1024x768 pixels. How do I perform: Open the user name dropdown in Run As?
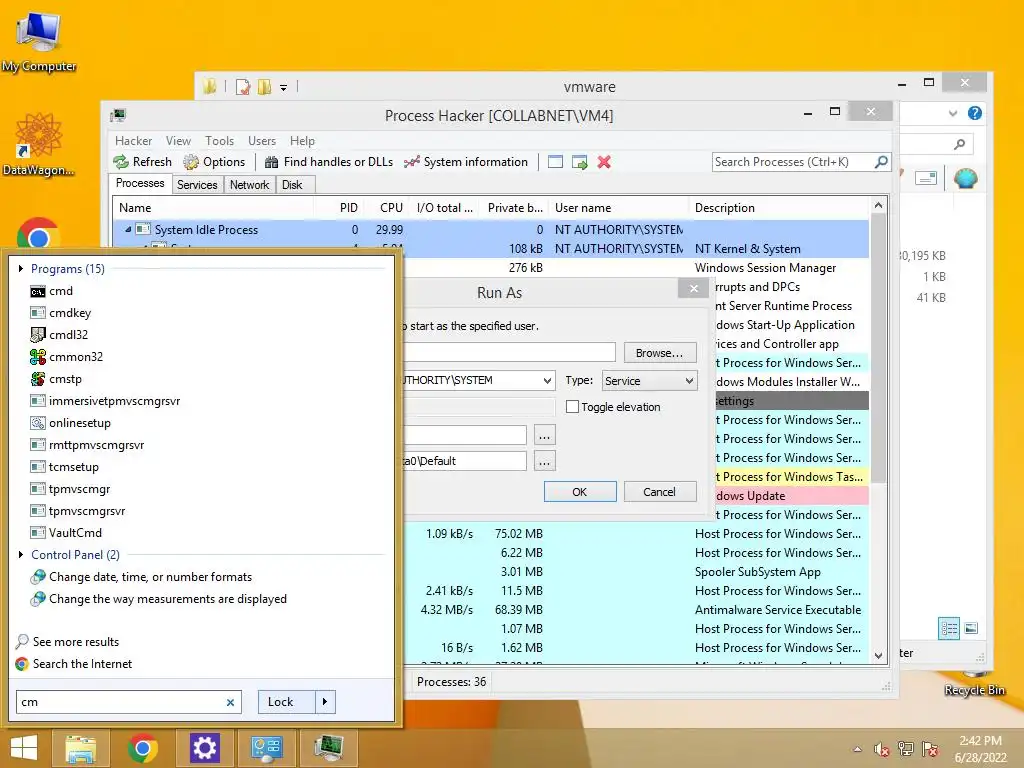point(547,381)
